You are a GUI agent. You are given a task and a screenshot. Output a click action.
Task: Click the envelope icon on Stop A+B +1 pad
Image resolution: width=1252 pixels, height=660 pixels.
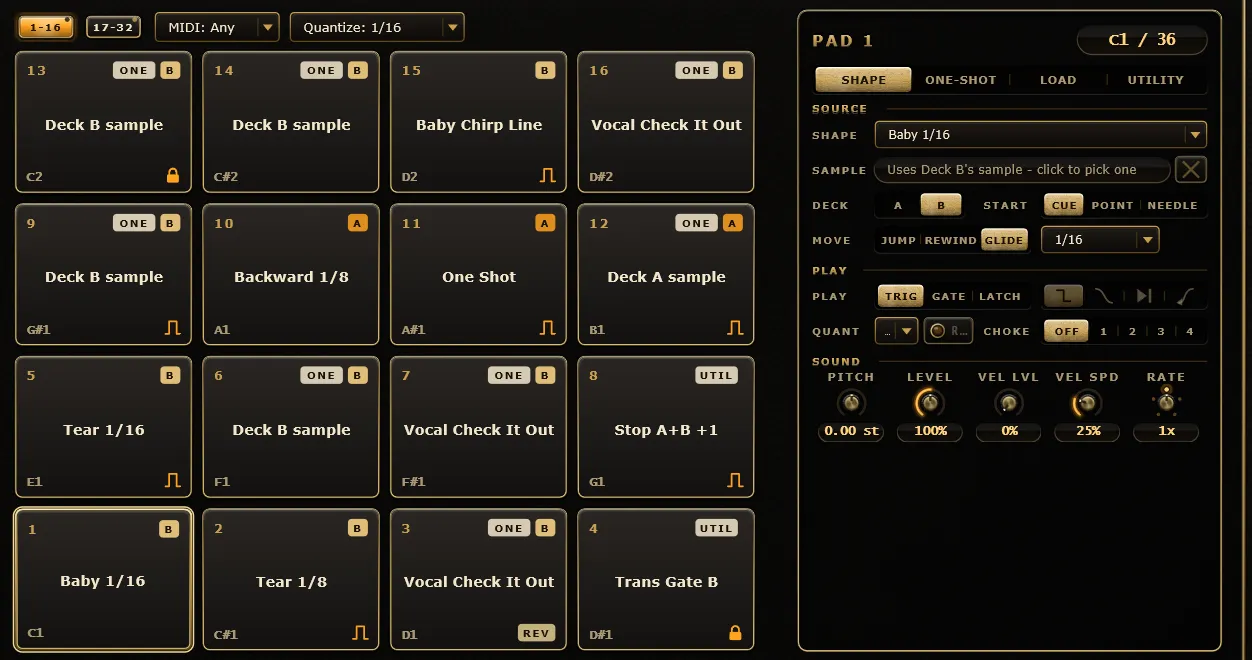click(735, 481)
